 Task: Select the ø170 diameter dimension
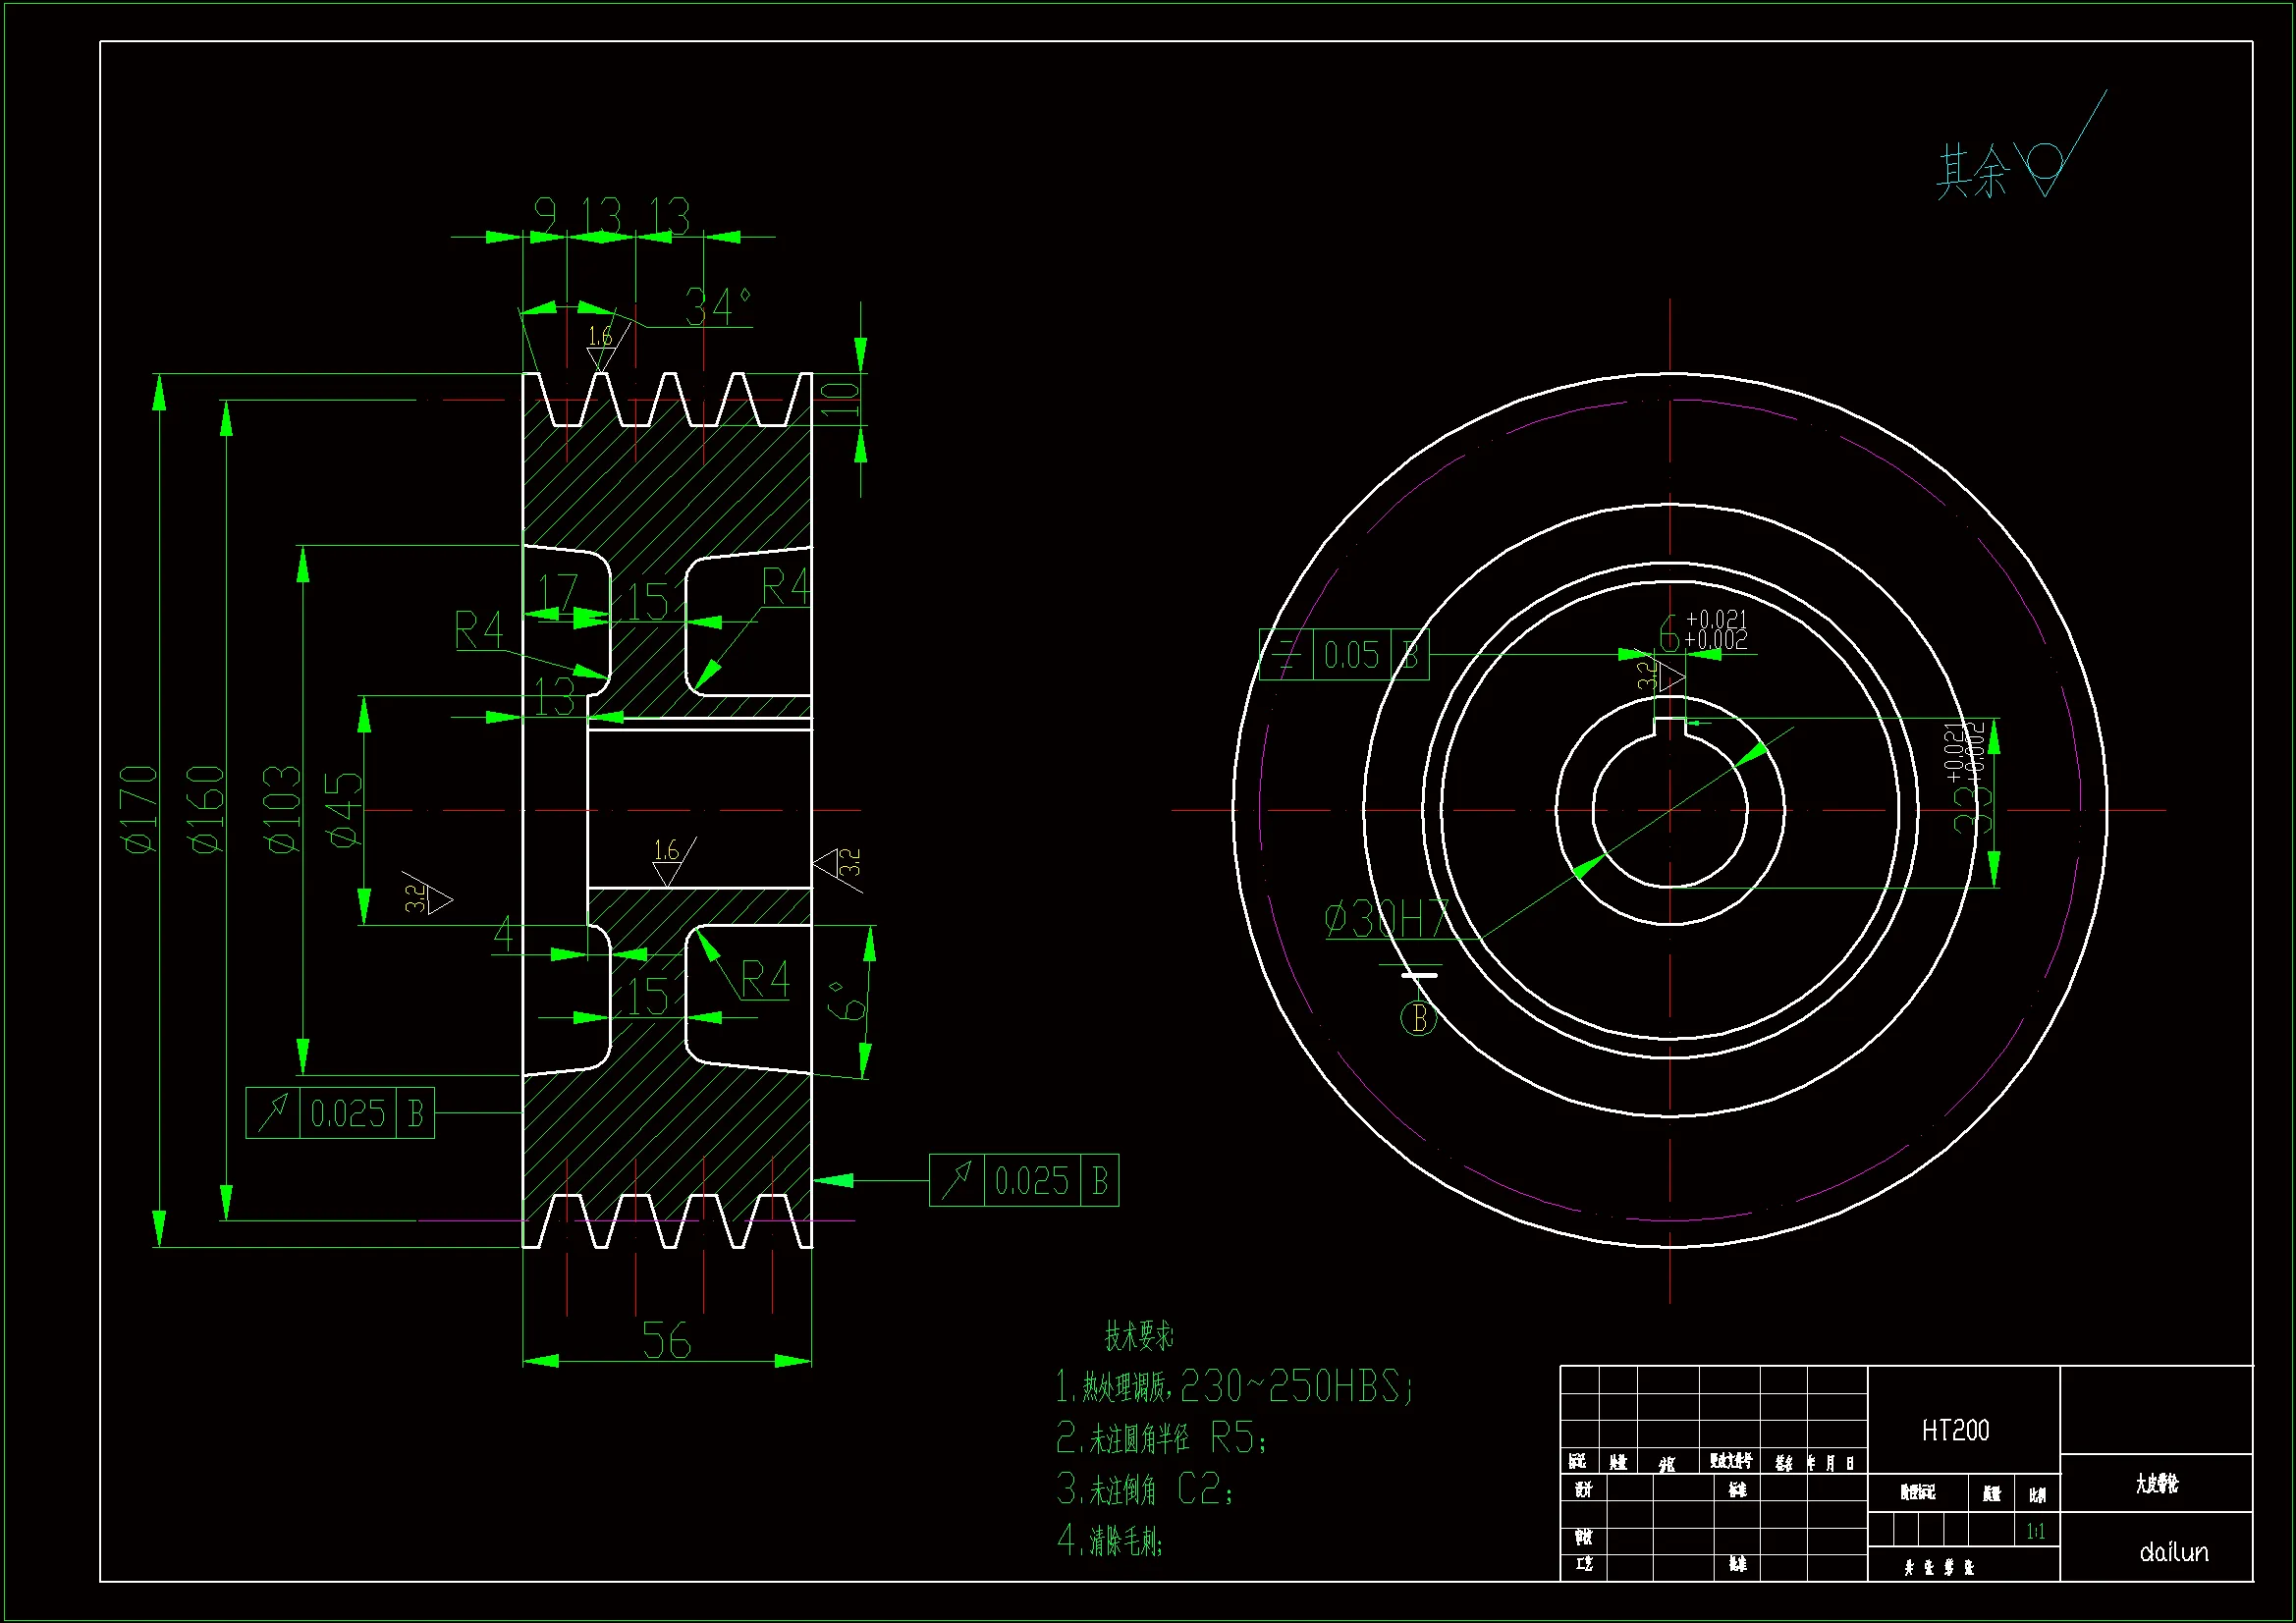tap(138, 810)
